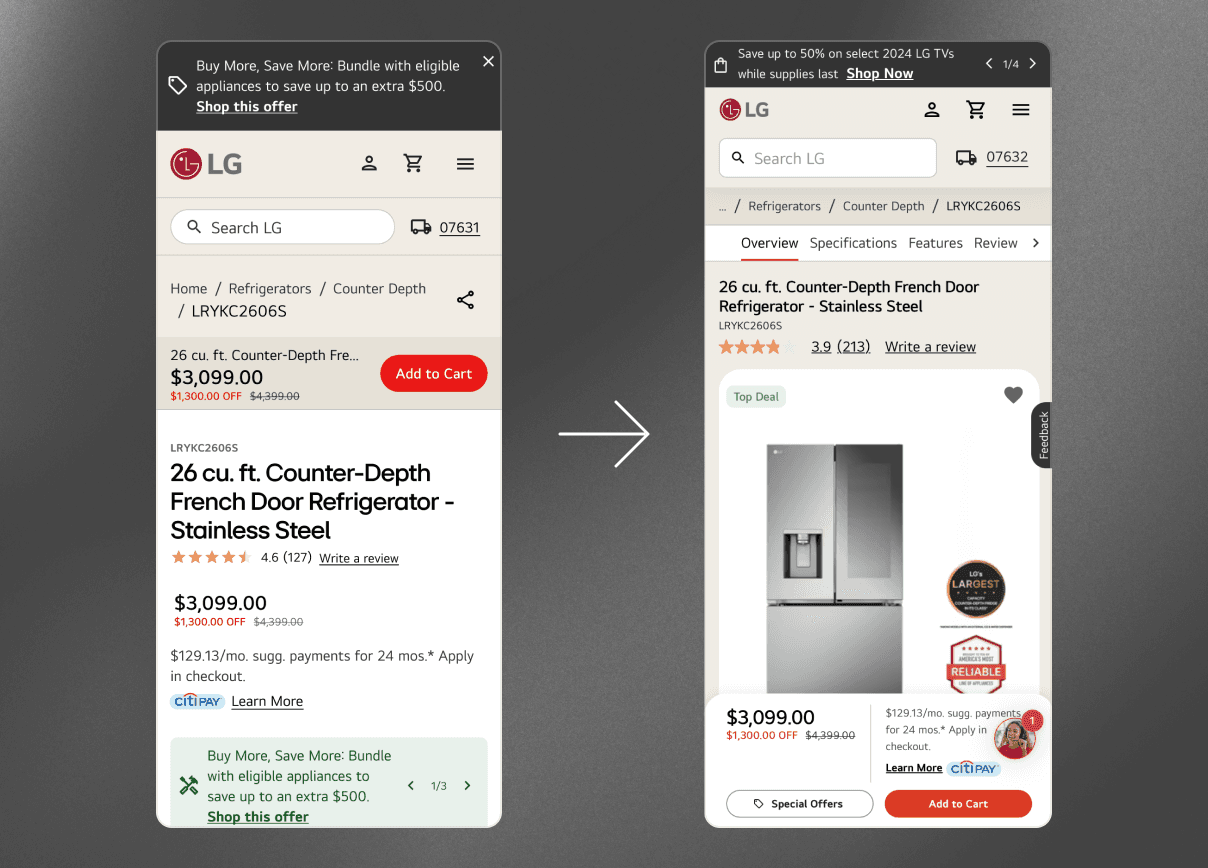Add the refrigerator to wishlist with heart icon
1208x868 pixels.
pyautogui.click(x=1013, y=395)
